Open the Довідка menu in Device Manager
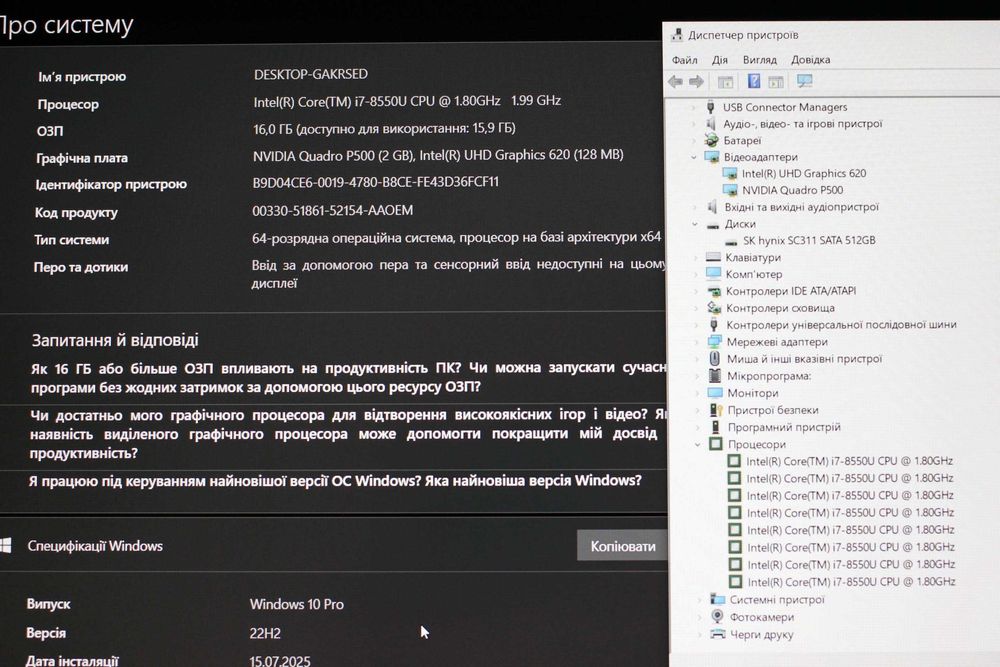This screenshot has height=667, width=1000. click(811, 60)
